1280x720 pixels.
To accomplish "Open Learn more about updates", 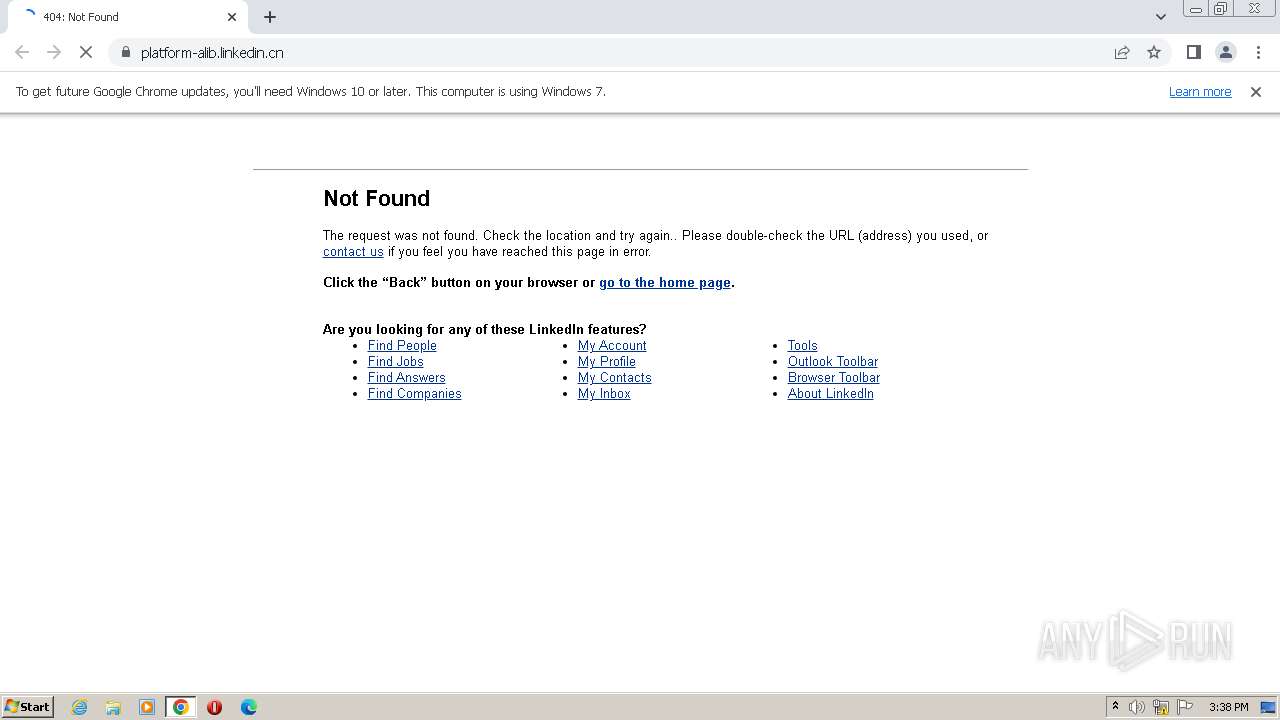I will click(x=1200, y=91).
